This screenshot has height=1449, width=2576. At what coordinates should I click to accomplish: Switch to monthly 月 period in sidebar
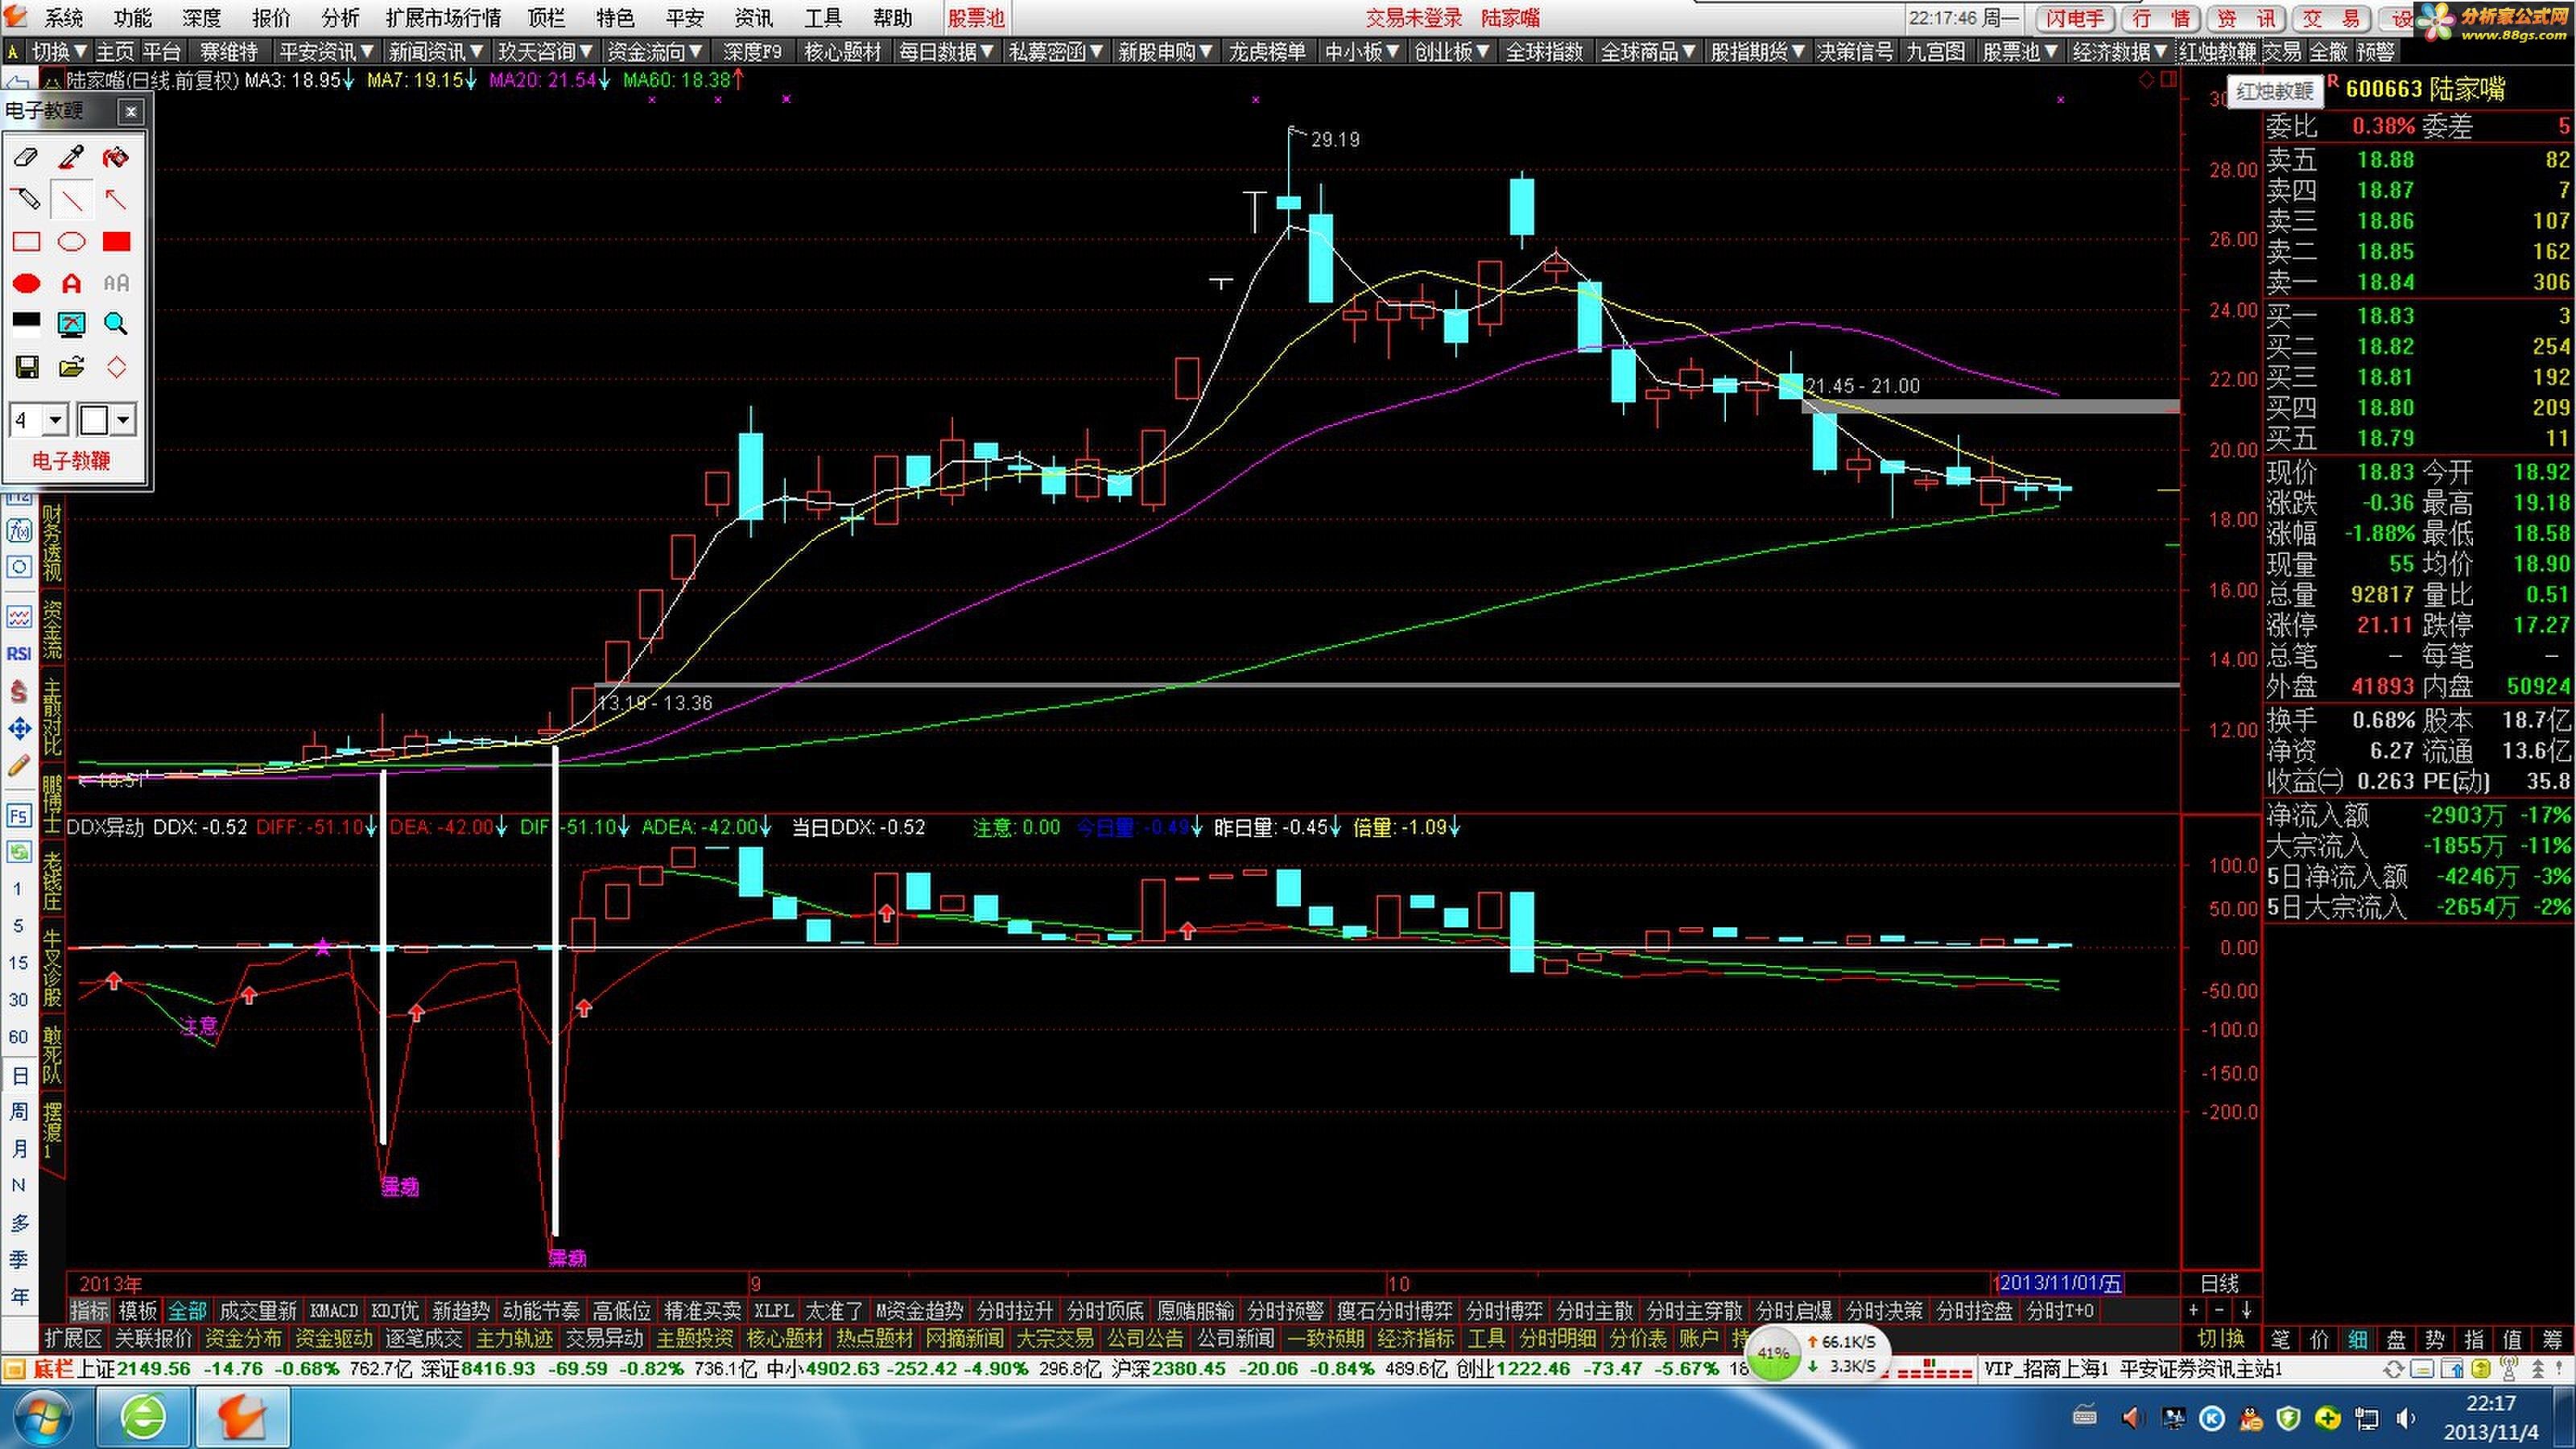click(19, 1149)
